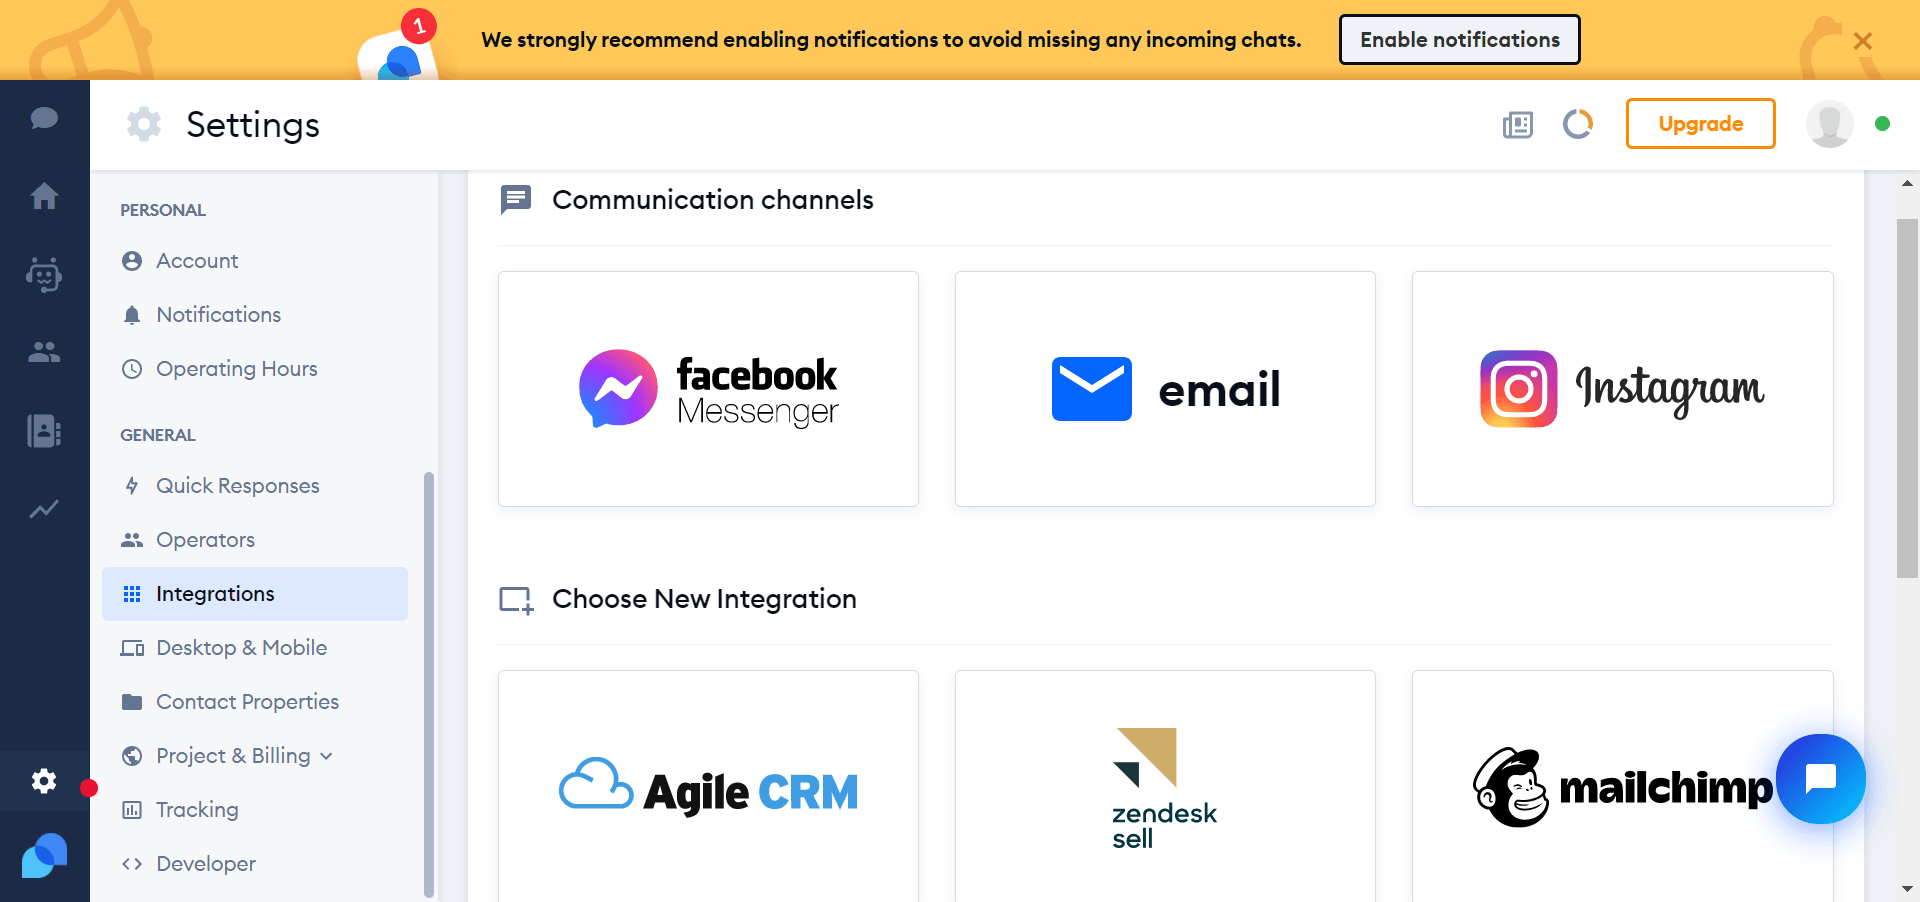Open contacts using the address book icon
Image resolution: width=1920 pixels, height=902 pixels.
tap(44, 431)
